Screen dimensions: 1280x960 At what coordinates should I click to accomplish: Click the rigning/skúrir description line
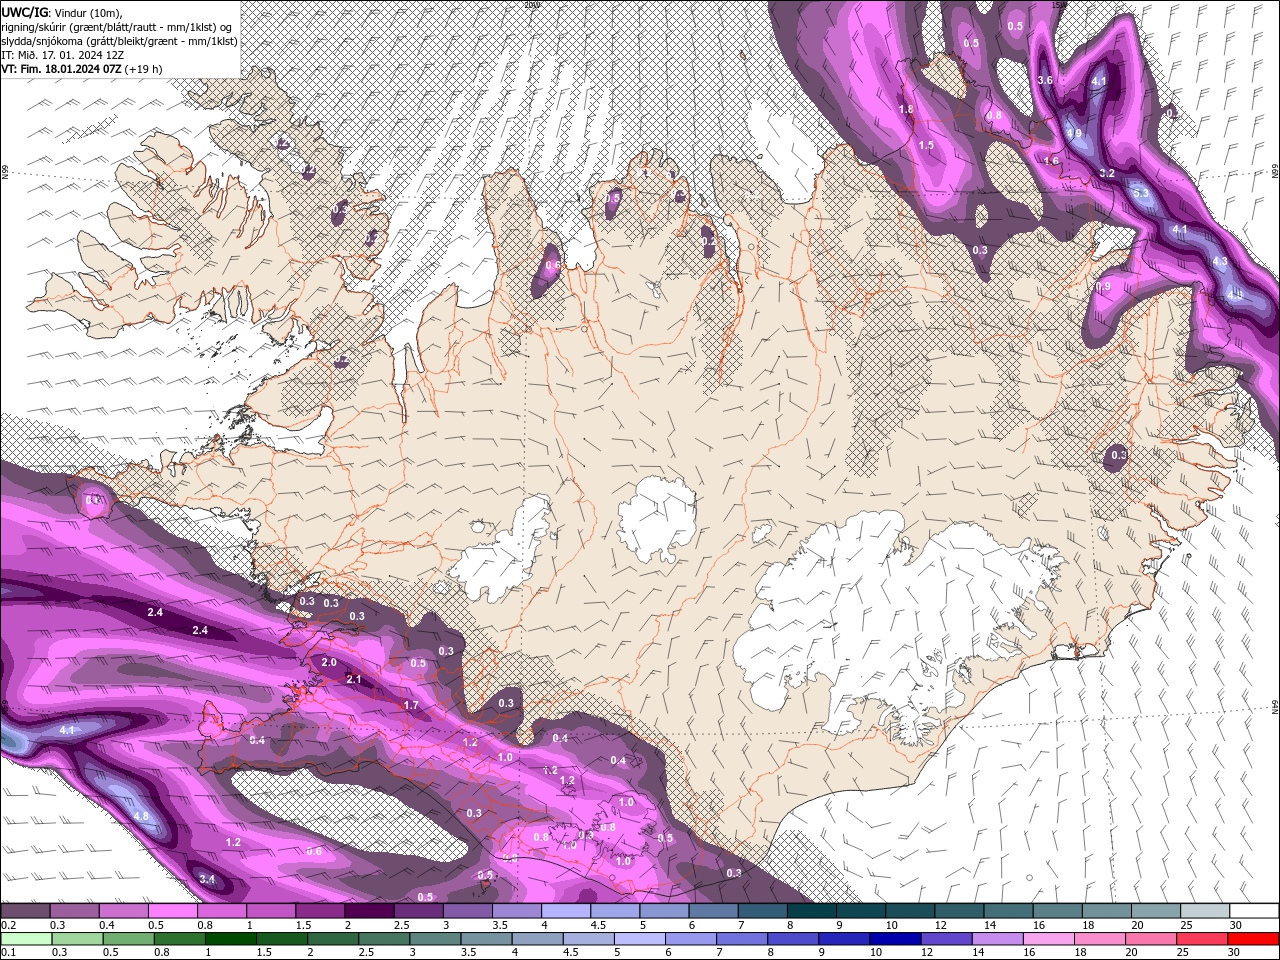(x=119, y=26)
